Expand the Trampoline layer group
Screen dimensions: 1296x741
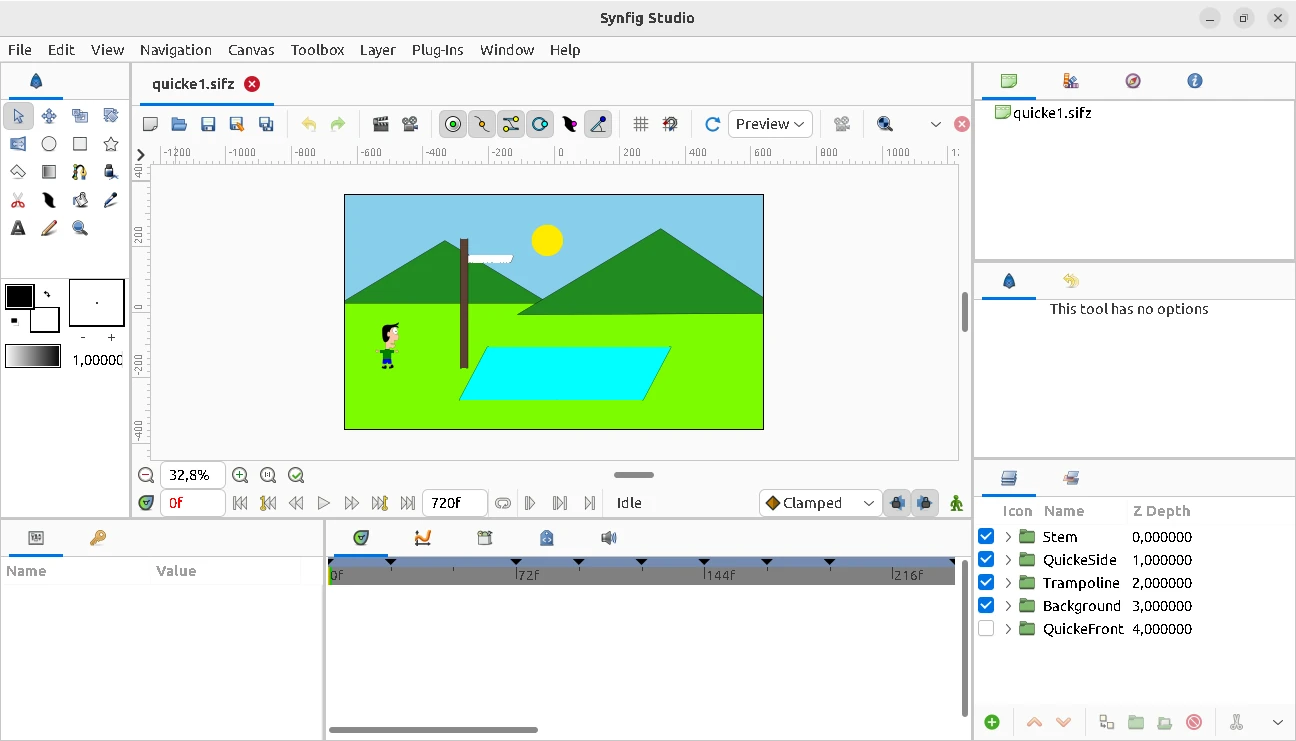pyautogui.click(x=1008, y=583)
